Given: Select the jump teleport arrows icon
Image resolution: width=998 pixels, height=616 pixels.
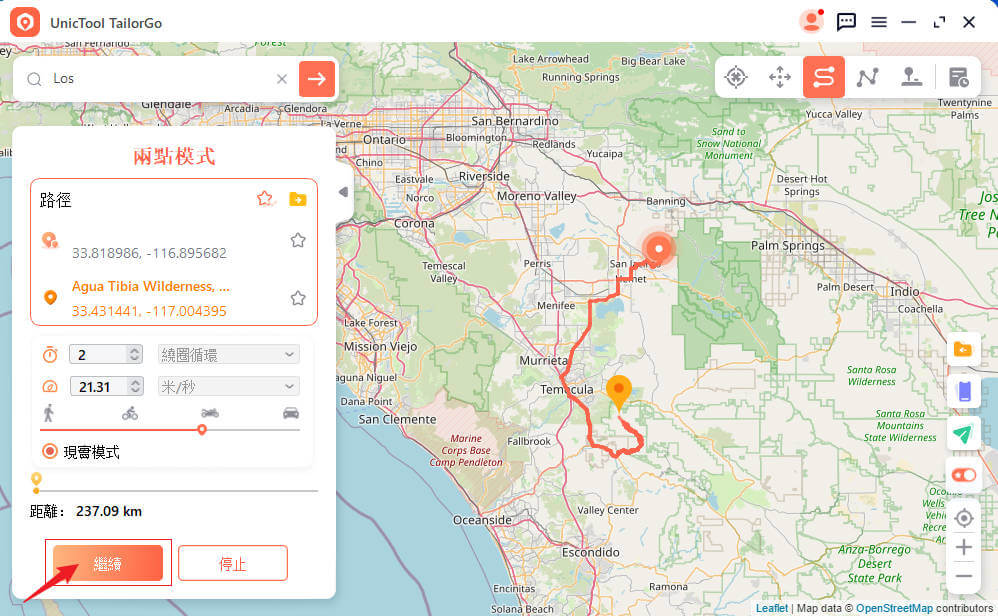Looking at the screenshot, I should click(x=780, y=77).
